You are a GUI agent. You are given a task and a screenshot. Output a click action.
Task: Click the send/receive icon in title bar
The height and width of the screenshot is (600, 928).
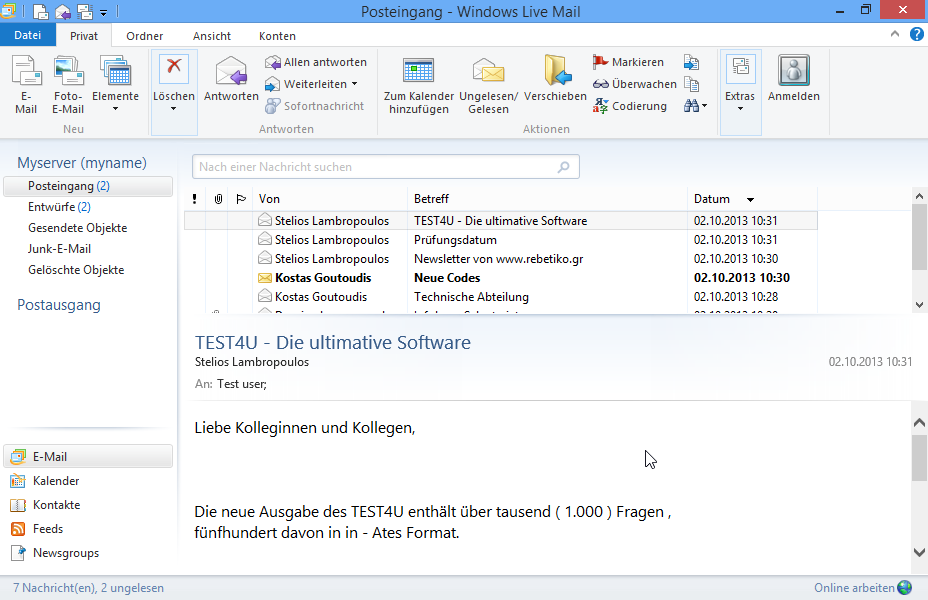pyautogui.click(x=85, y=11)
